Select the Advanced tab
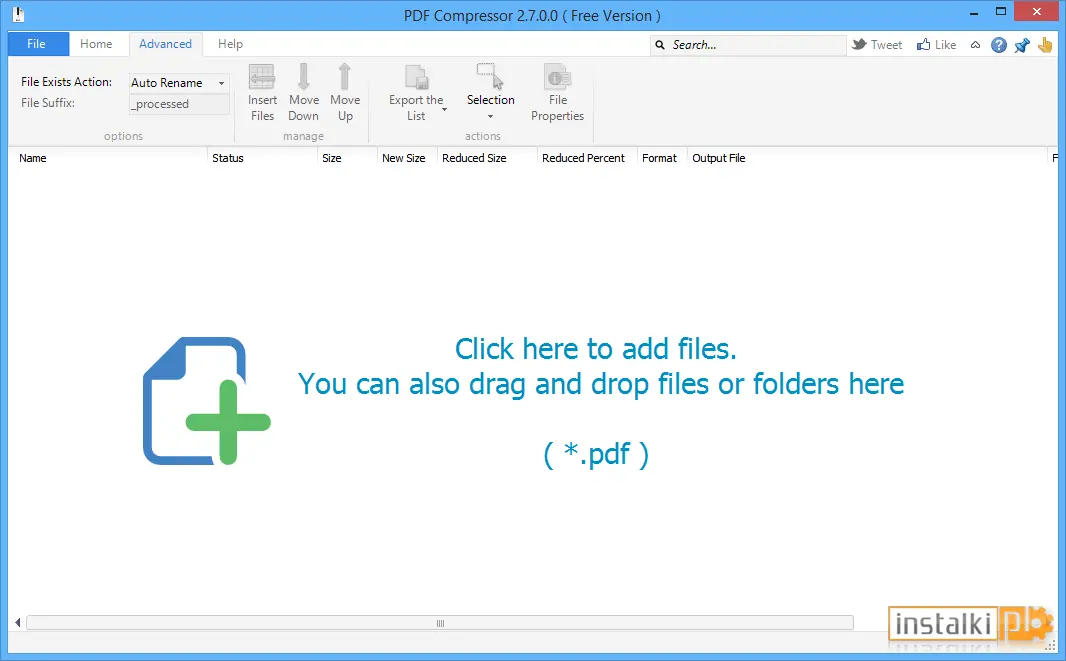The width and height of the screenshot is (1066, 661). pos(165,44)
